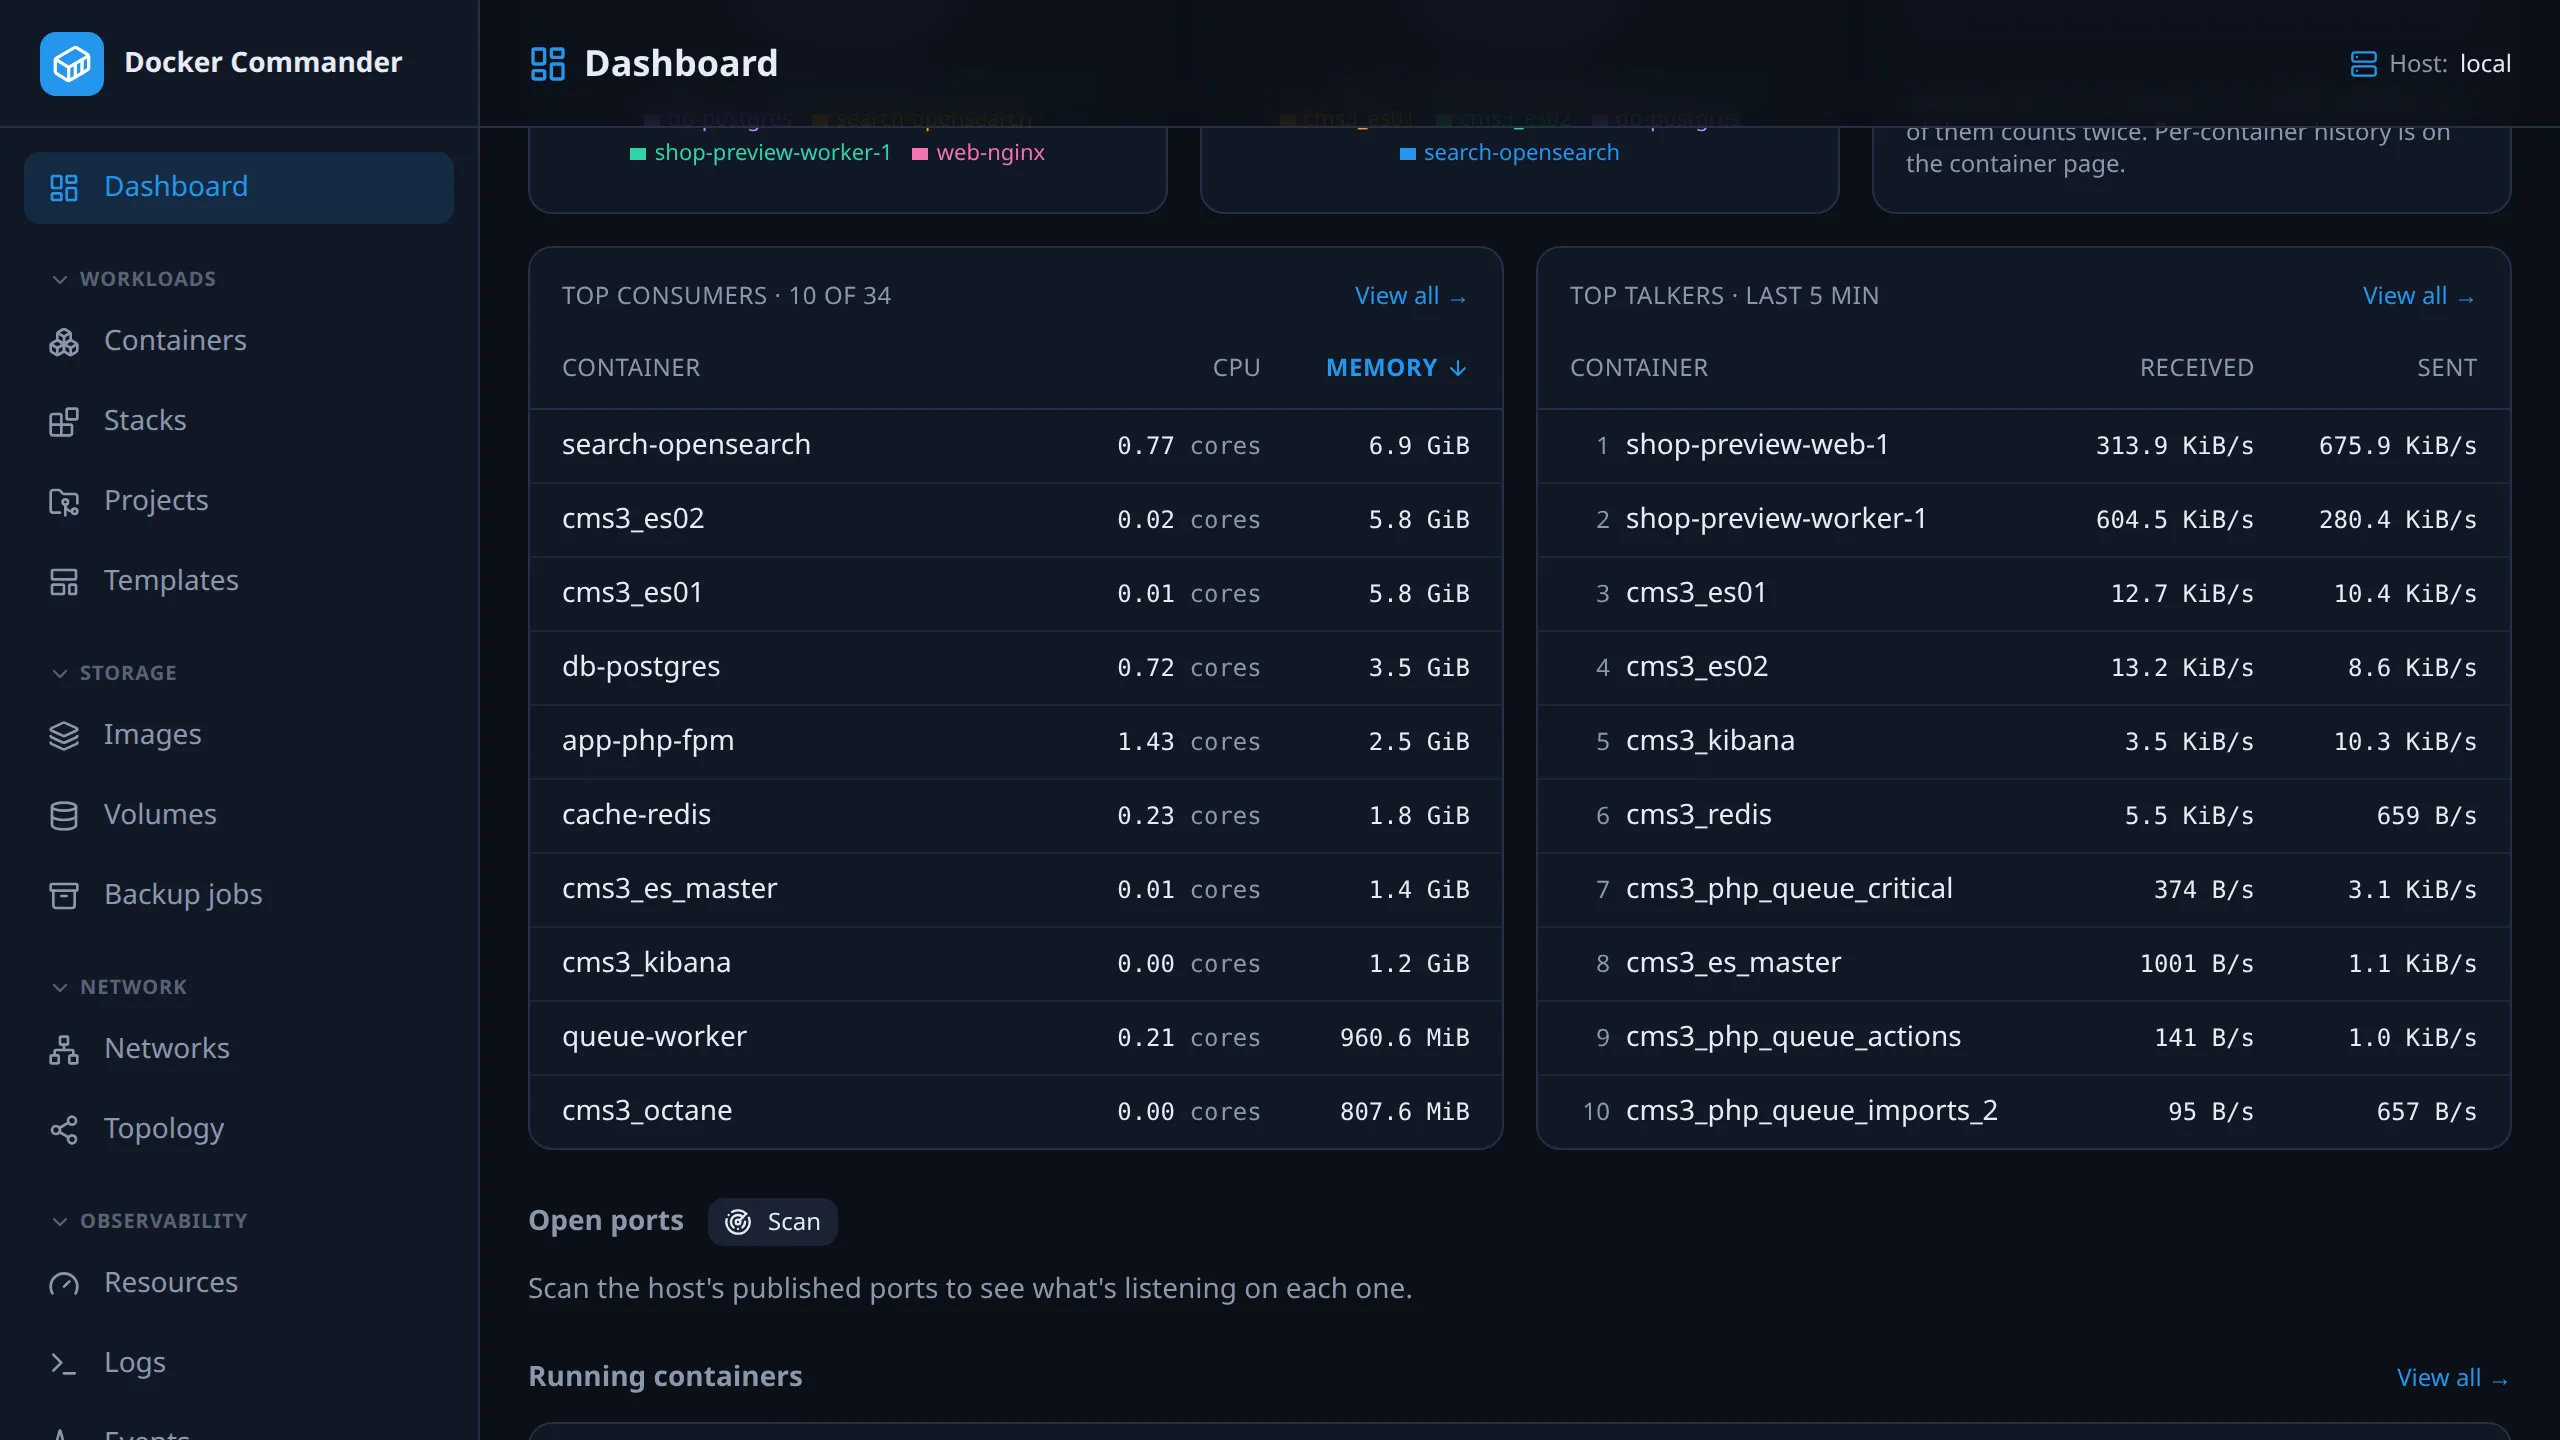Click the Host: local selector
The image size is (2560, 1440).
click(x=2430, y=64)
